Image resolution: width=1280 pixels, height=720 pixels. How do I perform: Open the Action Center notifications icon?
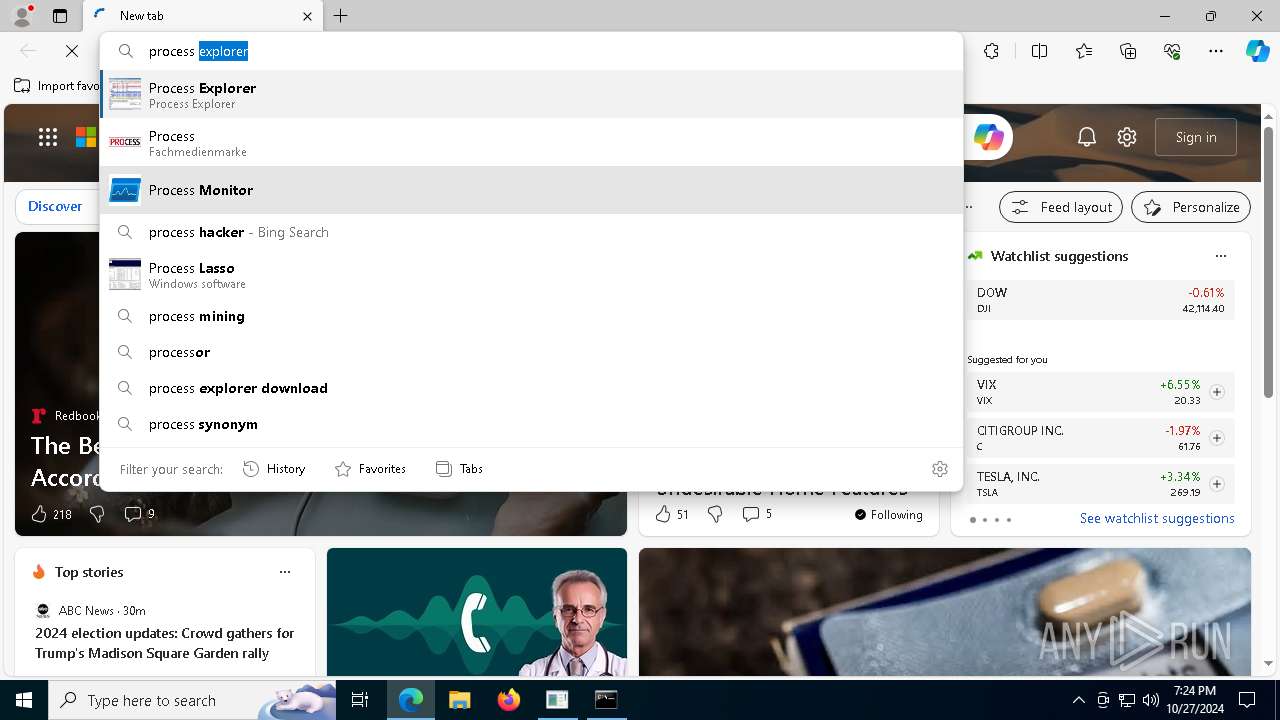point(1247,700)
